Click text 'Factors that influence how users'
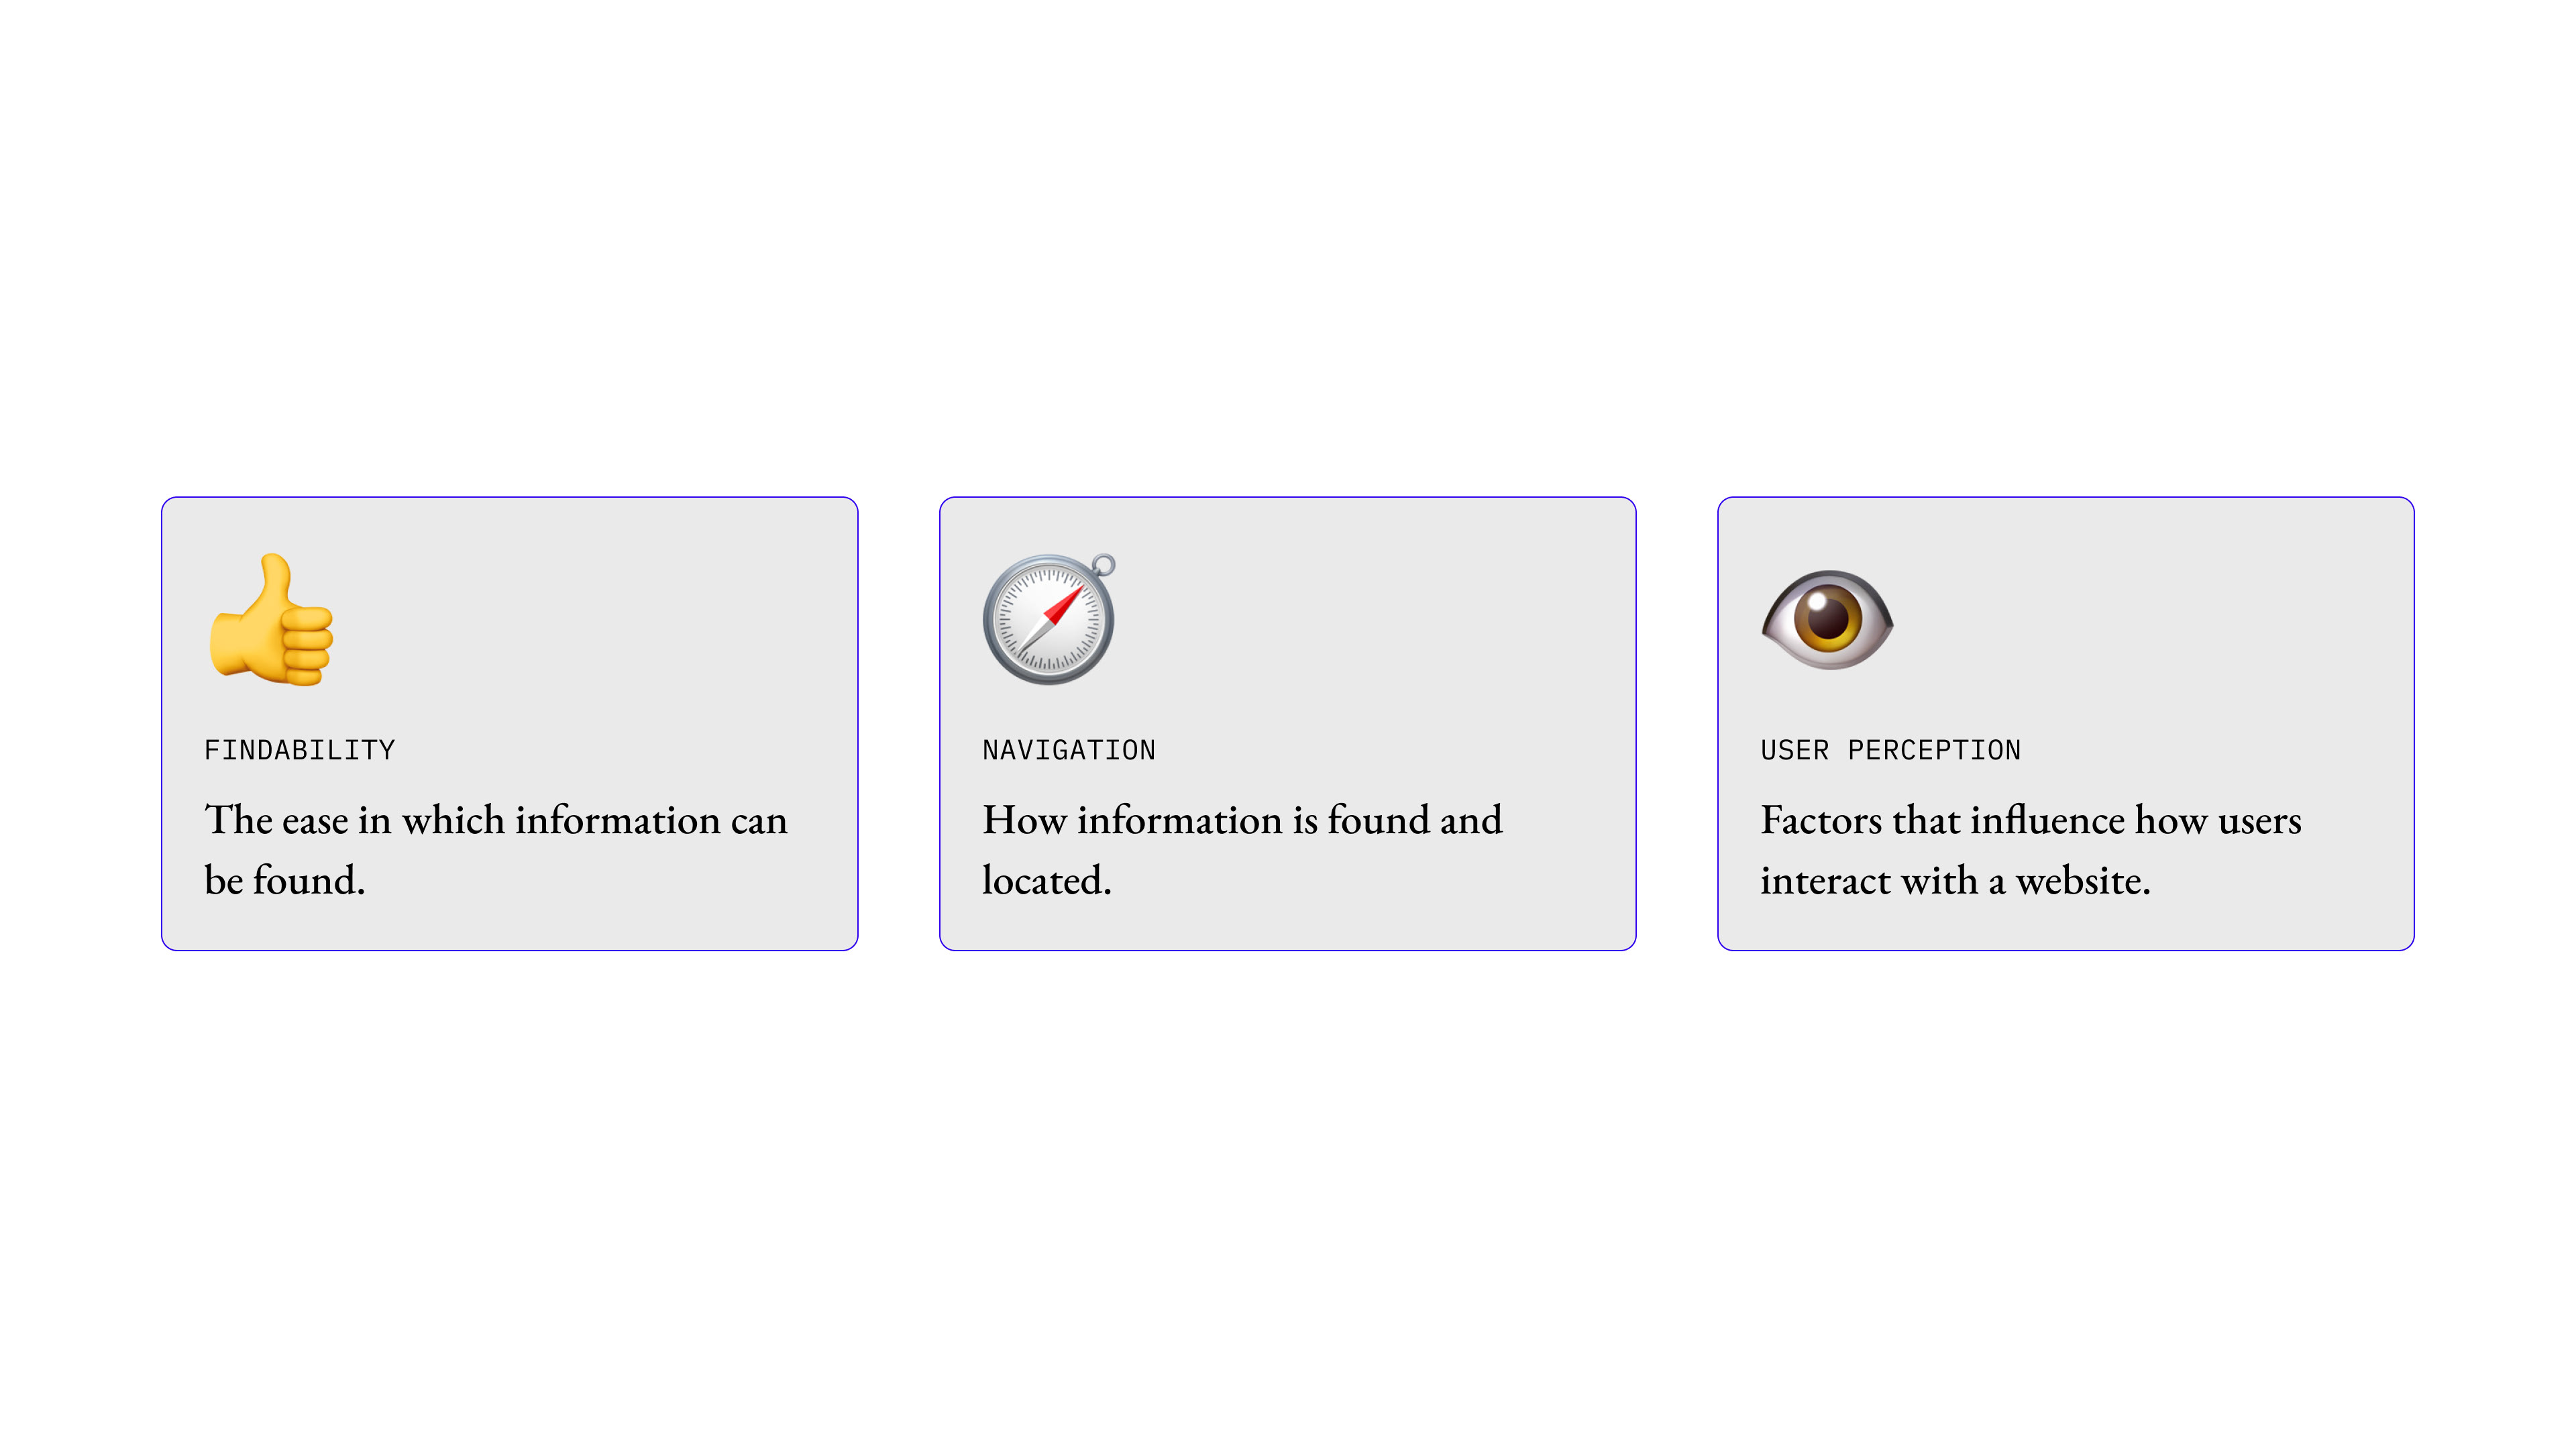2576x1449 pixels. 2031,820
